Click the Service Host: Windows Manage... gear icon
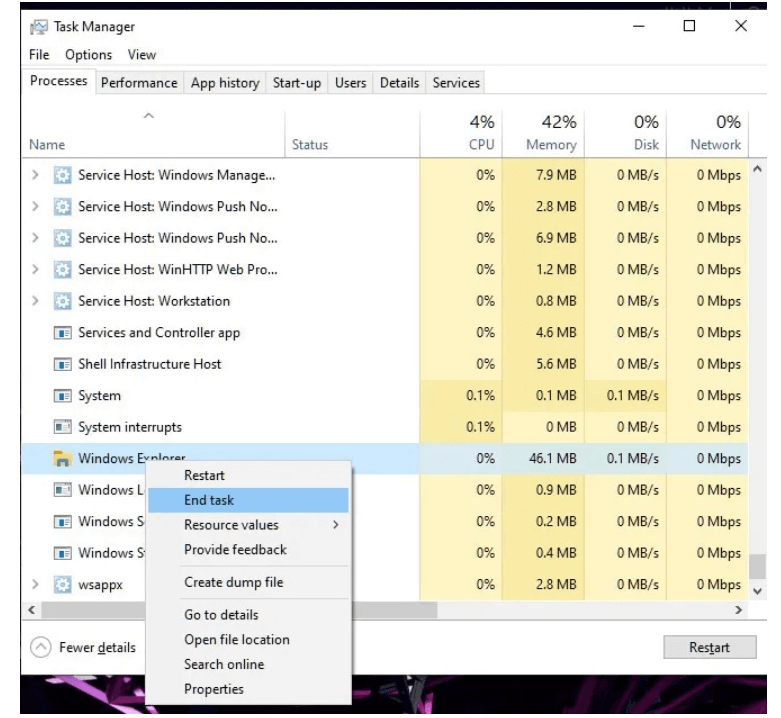The image size is (781, 718). (x=62, y=175)
